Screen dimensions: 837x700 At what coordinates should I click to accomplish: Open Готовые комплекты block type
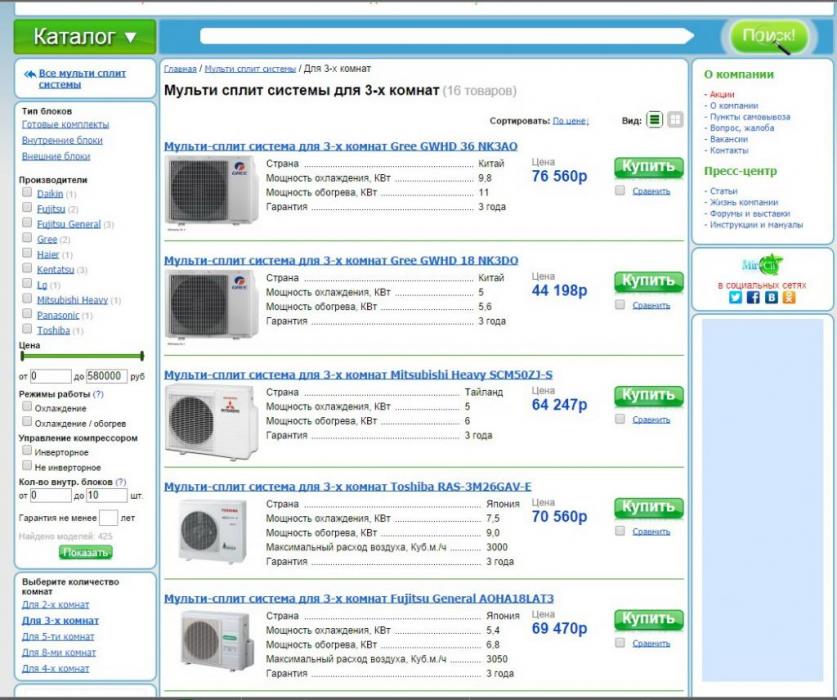(65, 124)
